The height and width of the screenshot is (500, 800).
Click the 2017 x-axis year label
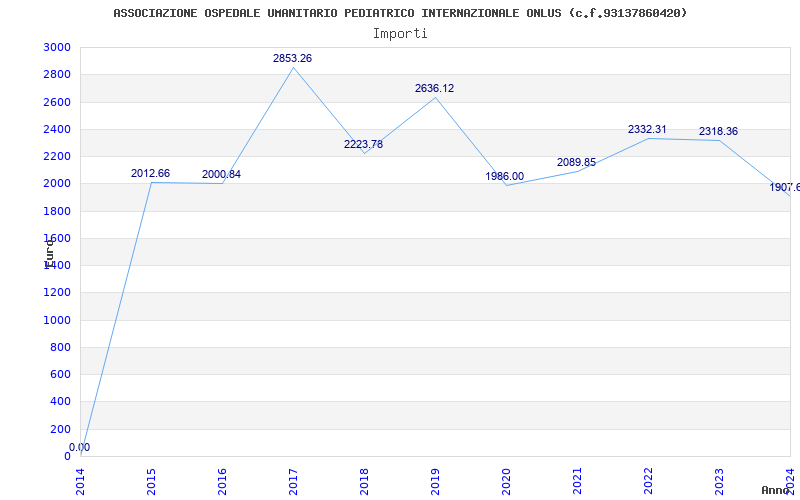pos(293,482)
